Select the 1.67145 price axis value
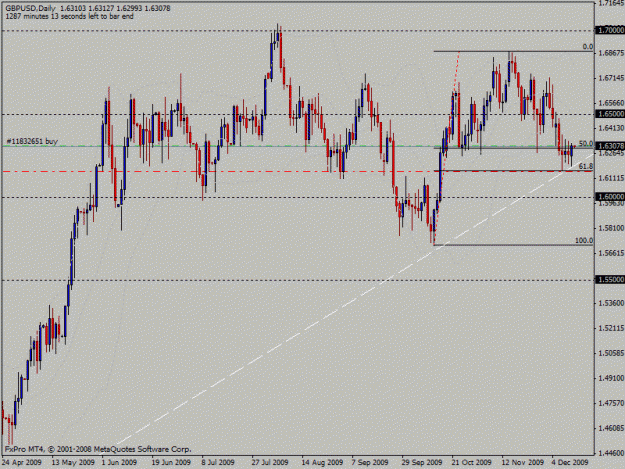Image resolution: width=625 pixels, height=469 pixels. point(611,78)
